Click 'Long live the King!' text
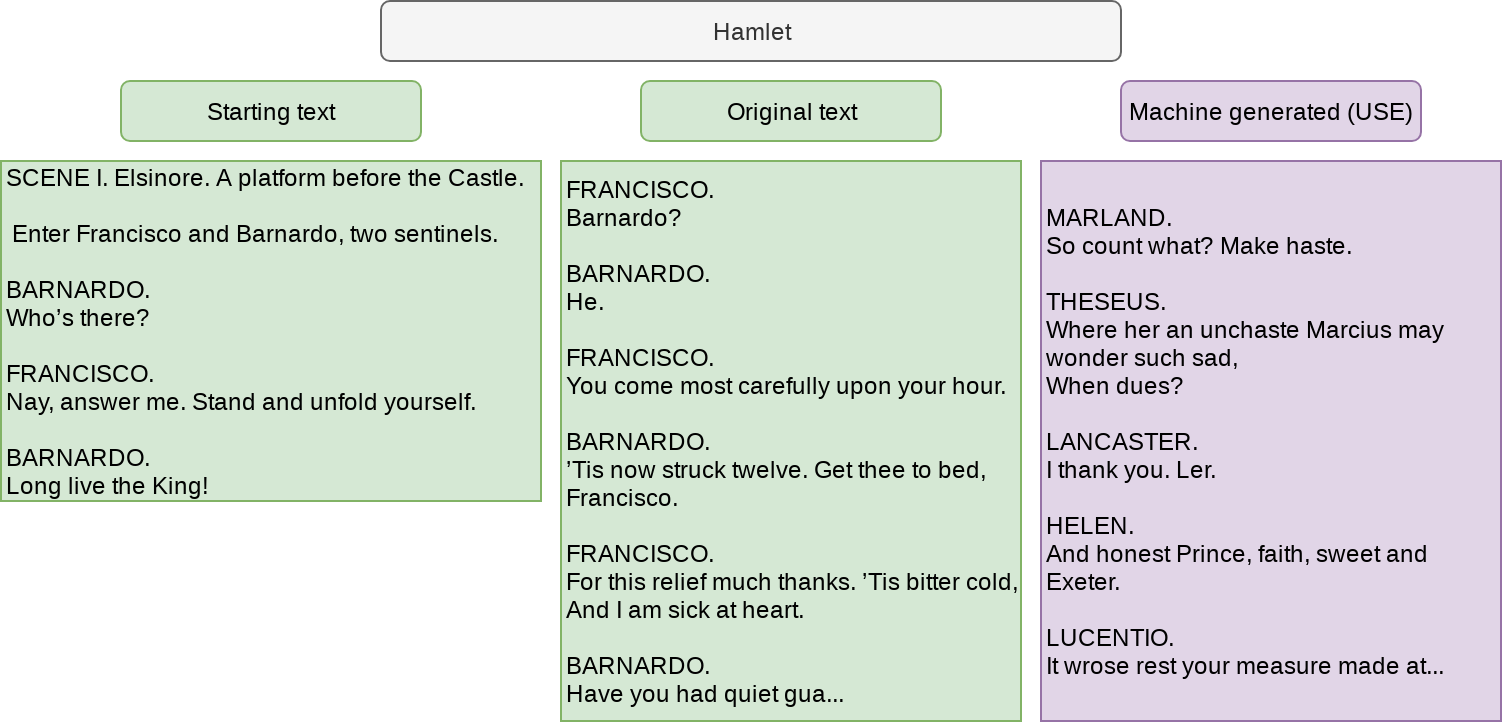1502x722 pixels. point(108,487)
